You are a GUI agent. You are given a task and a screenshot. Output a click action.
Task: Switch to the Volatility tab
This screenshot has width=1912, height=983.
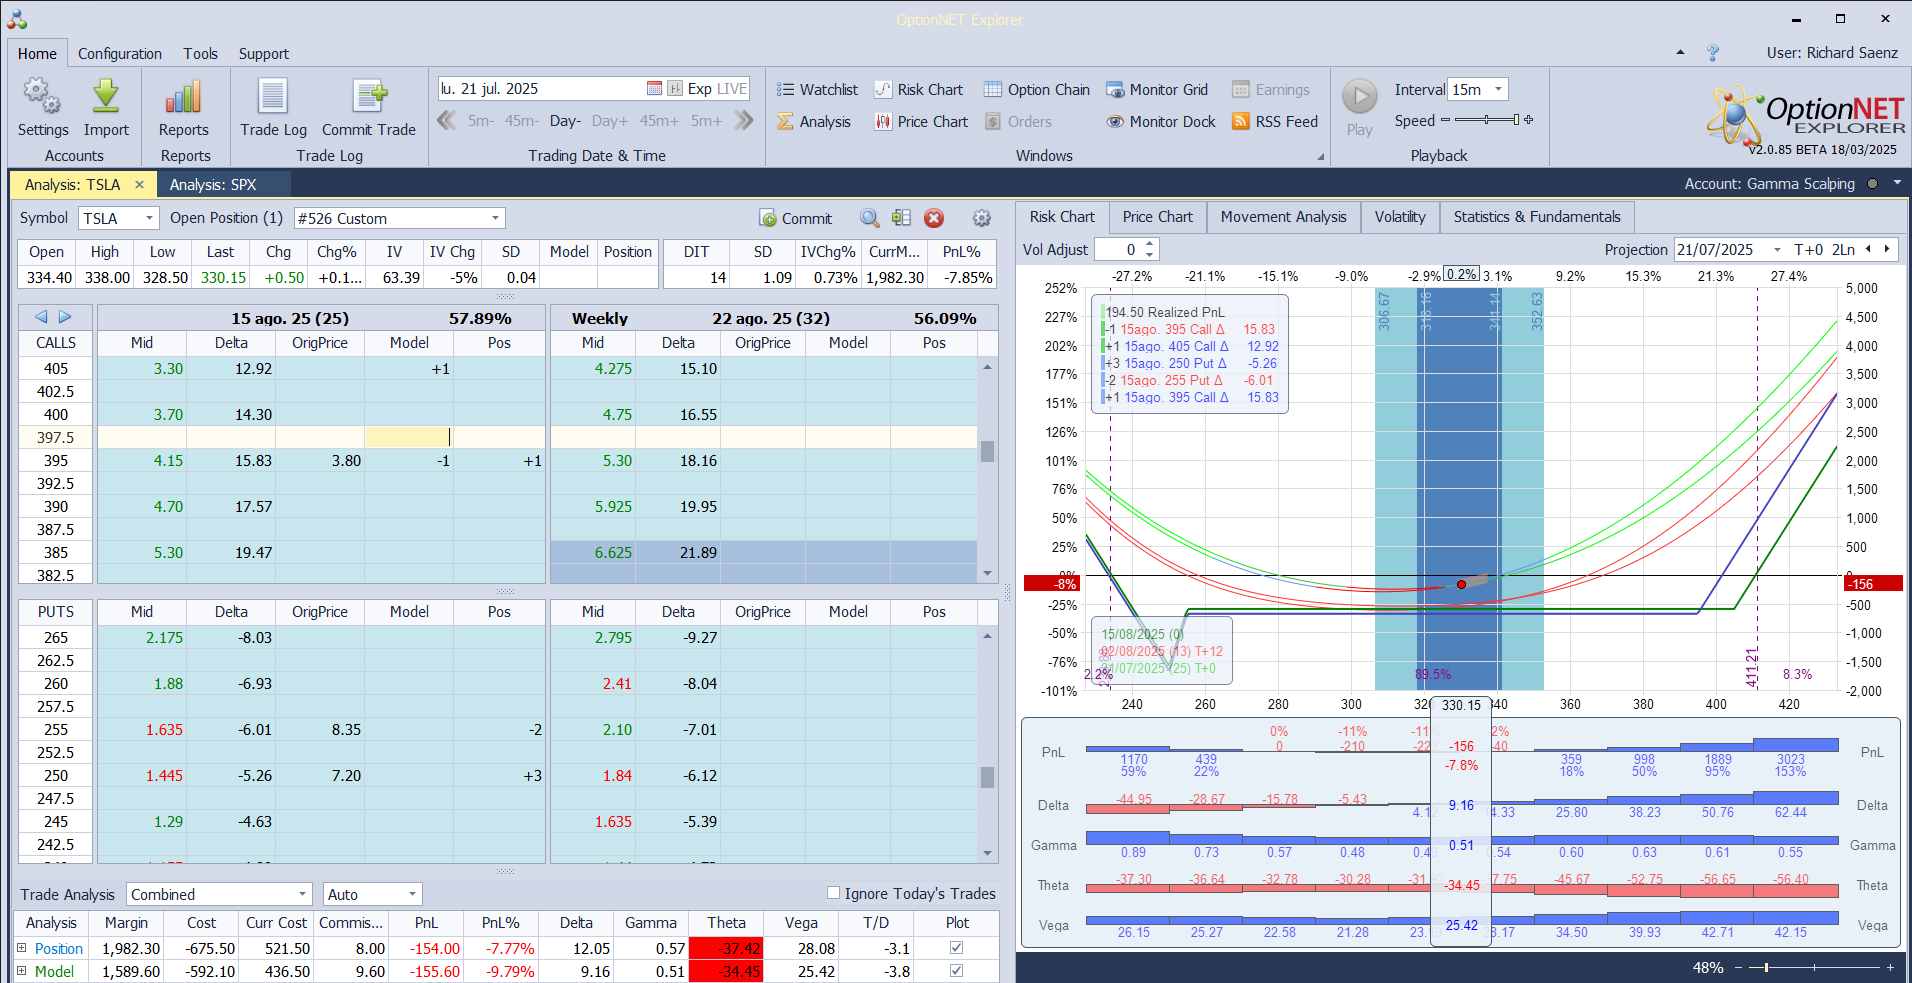click(1400, 217)
